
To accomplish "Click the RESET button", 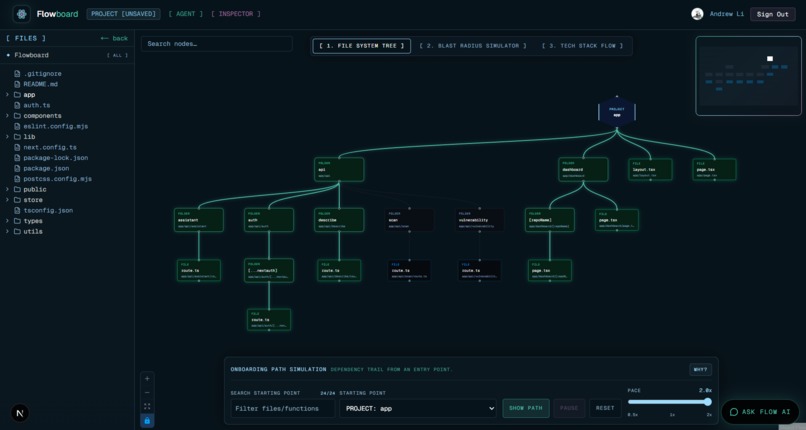I will [x=605, y=408].
